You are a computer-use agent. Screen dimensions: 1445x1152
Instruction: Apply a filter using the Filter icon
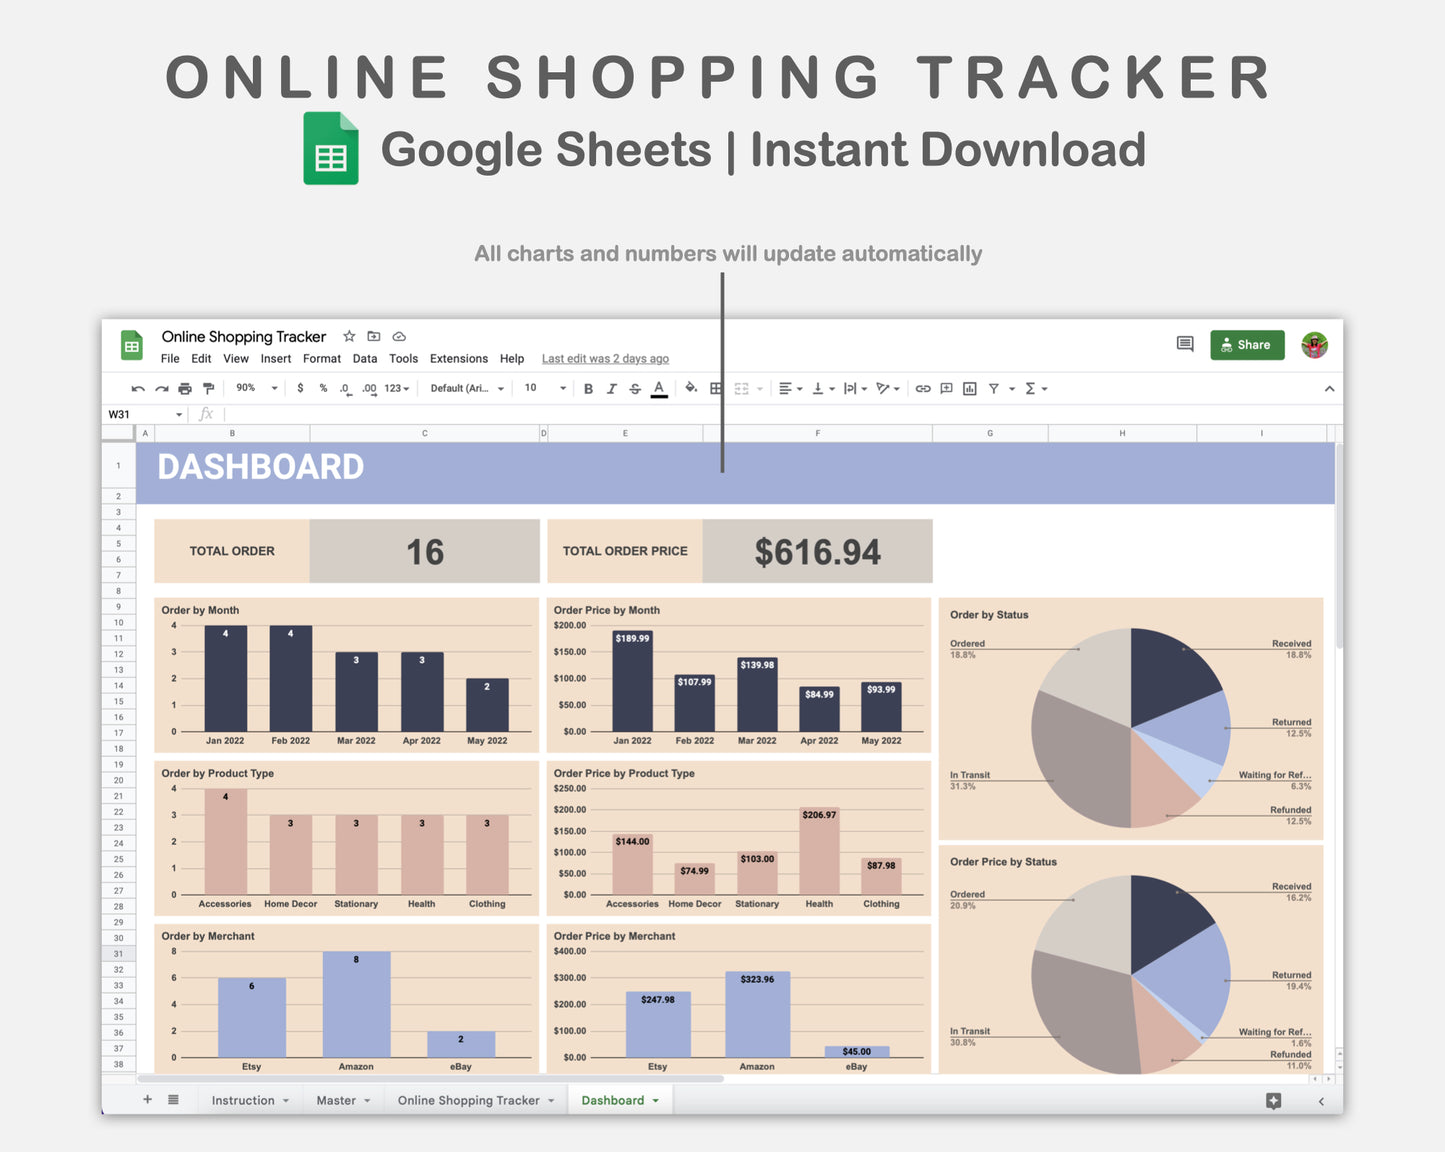[994, 388]
